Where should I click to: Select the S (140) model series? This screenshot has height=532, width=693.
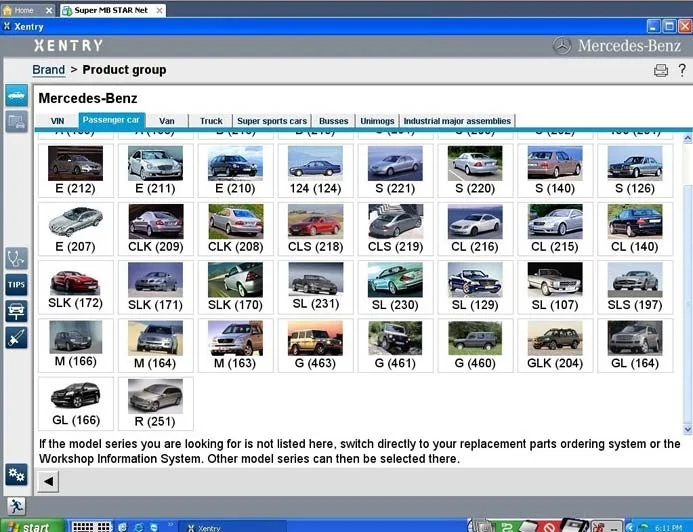[555, 171]
